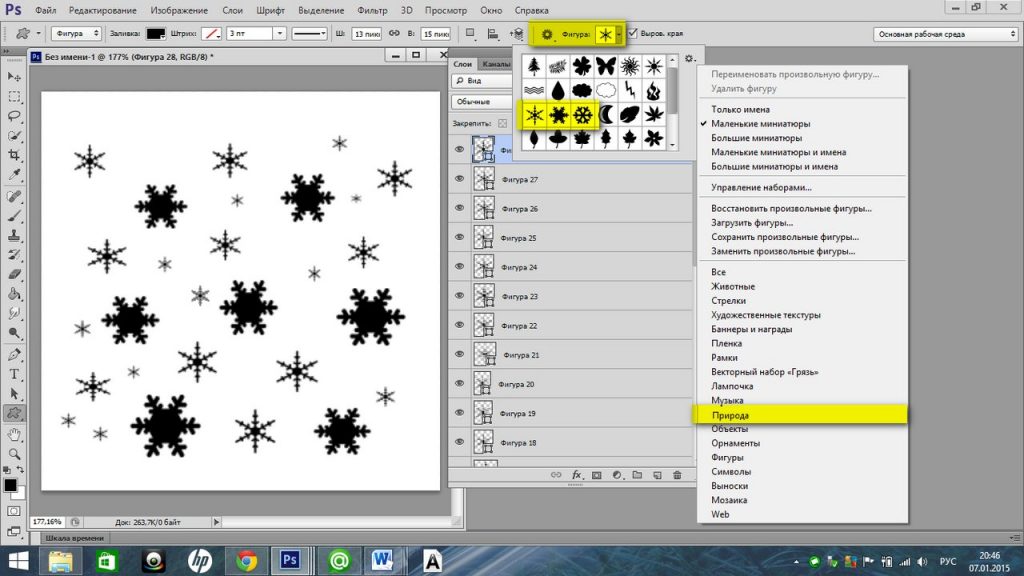Click the status bar info arrow
Viewport: 1024px width, 576px height.
pos(216,522)
